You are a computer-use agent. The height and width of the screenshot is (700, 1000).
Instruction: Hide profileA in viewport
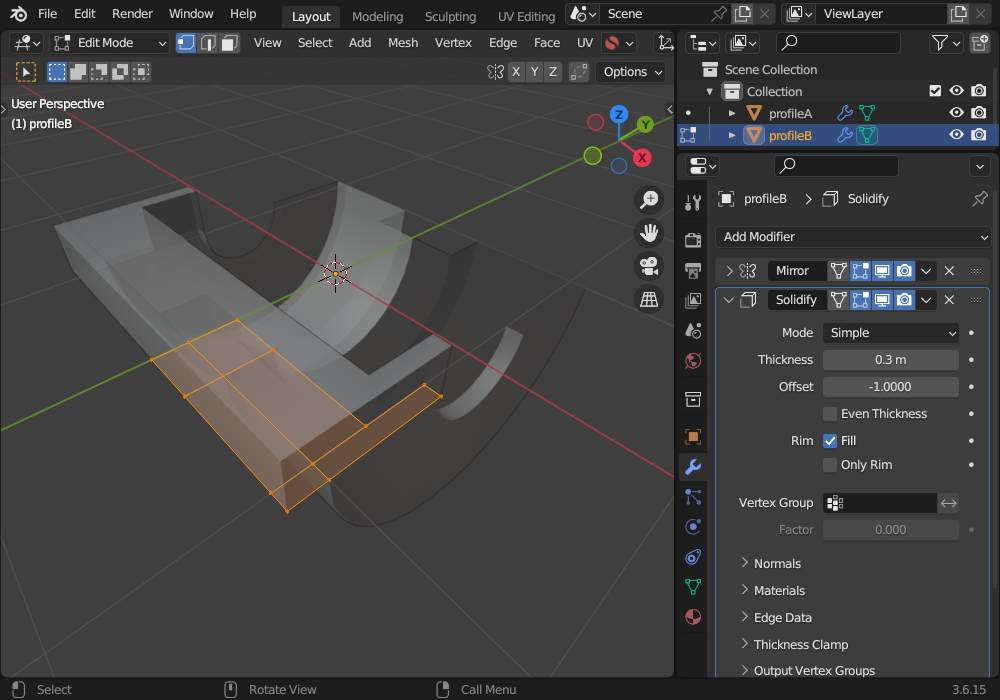tap(956, 113)
